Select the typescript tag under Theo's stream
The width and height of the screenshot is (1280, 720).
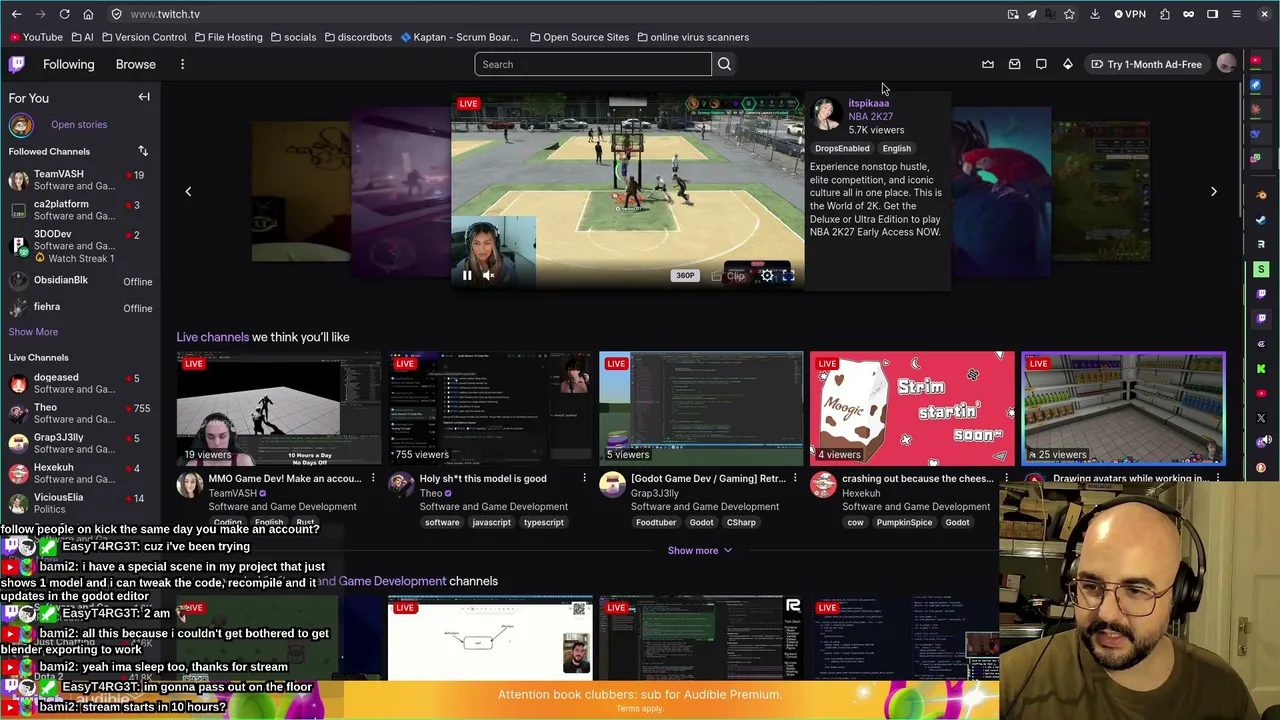click(x=544, y=522)
